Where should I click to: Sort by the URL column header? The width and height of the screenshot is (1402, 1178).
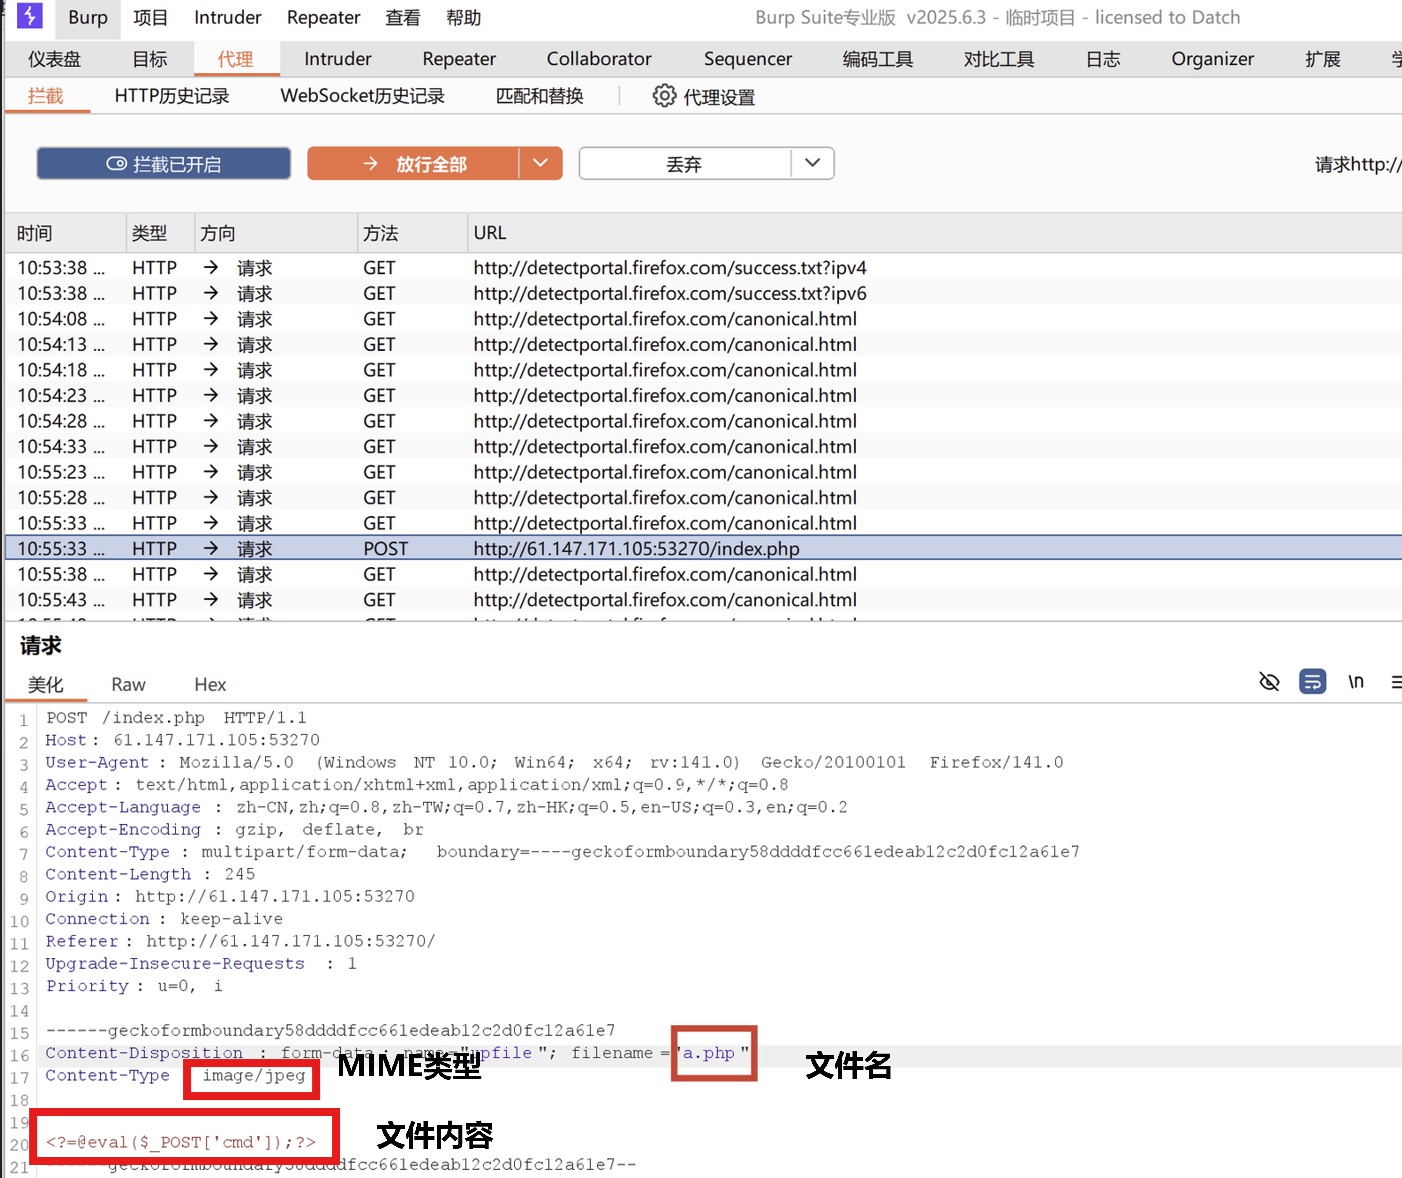click(934, 233)
